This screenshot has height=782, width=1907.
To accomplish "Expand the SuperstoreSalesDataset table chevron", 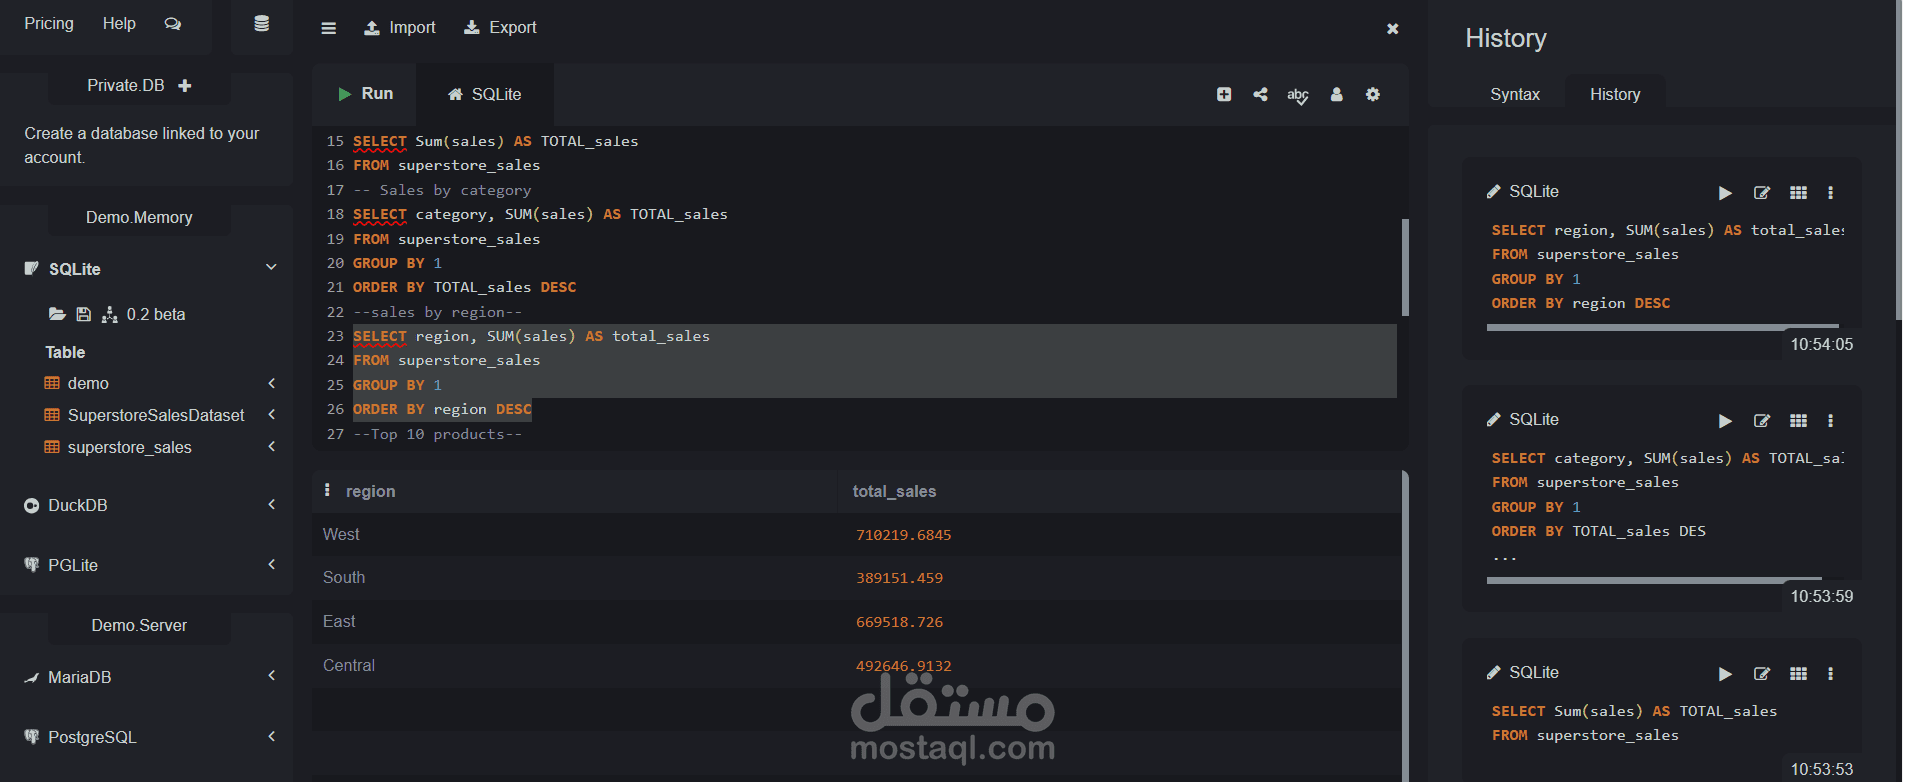I will coord(271,414).
